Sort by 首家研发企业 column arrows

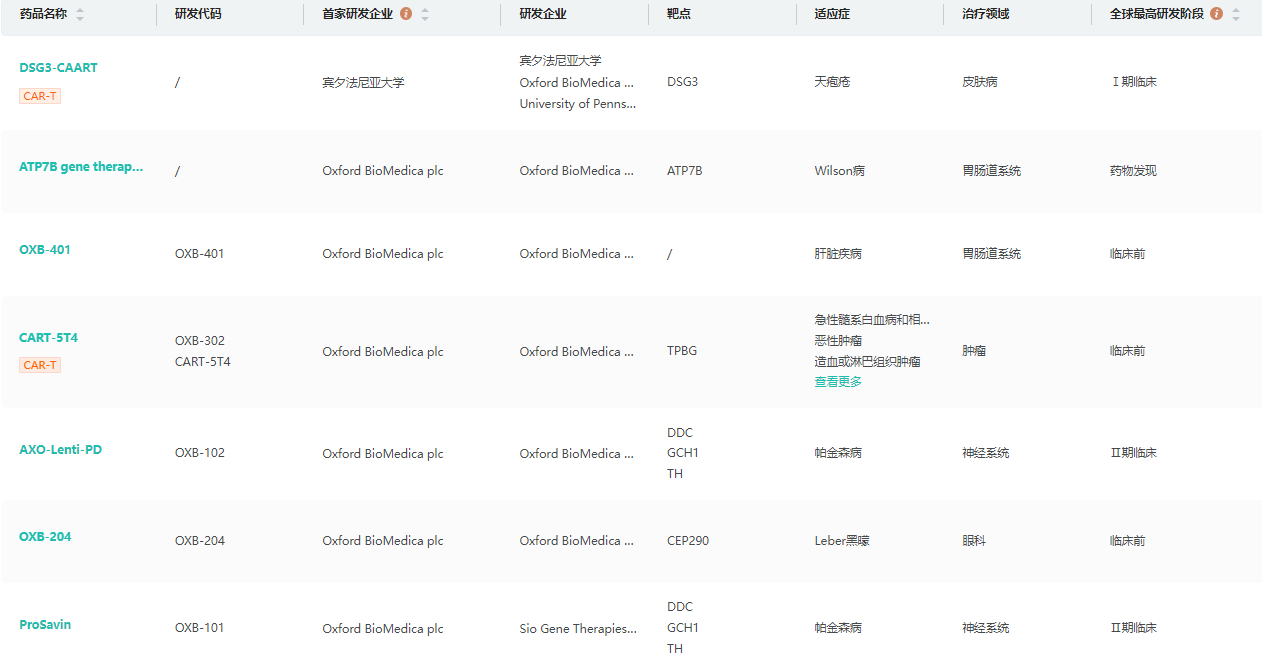[x=425, y=14]
